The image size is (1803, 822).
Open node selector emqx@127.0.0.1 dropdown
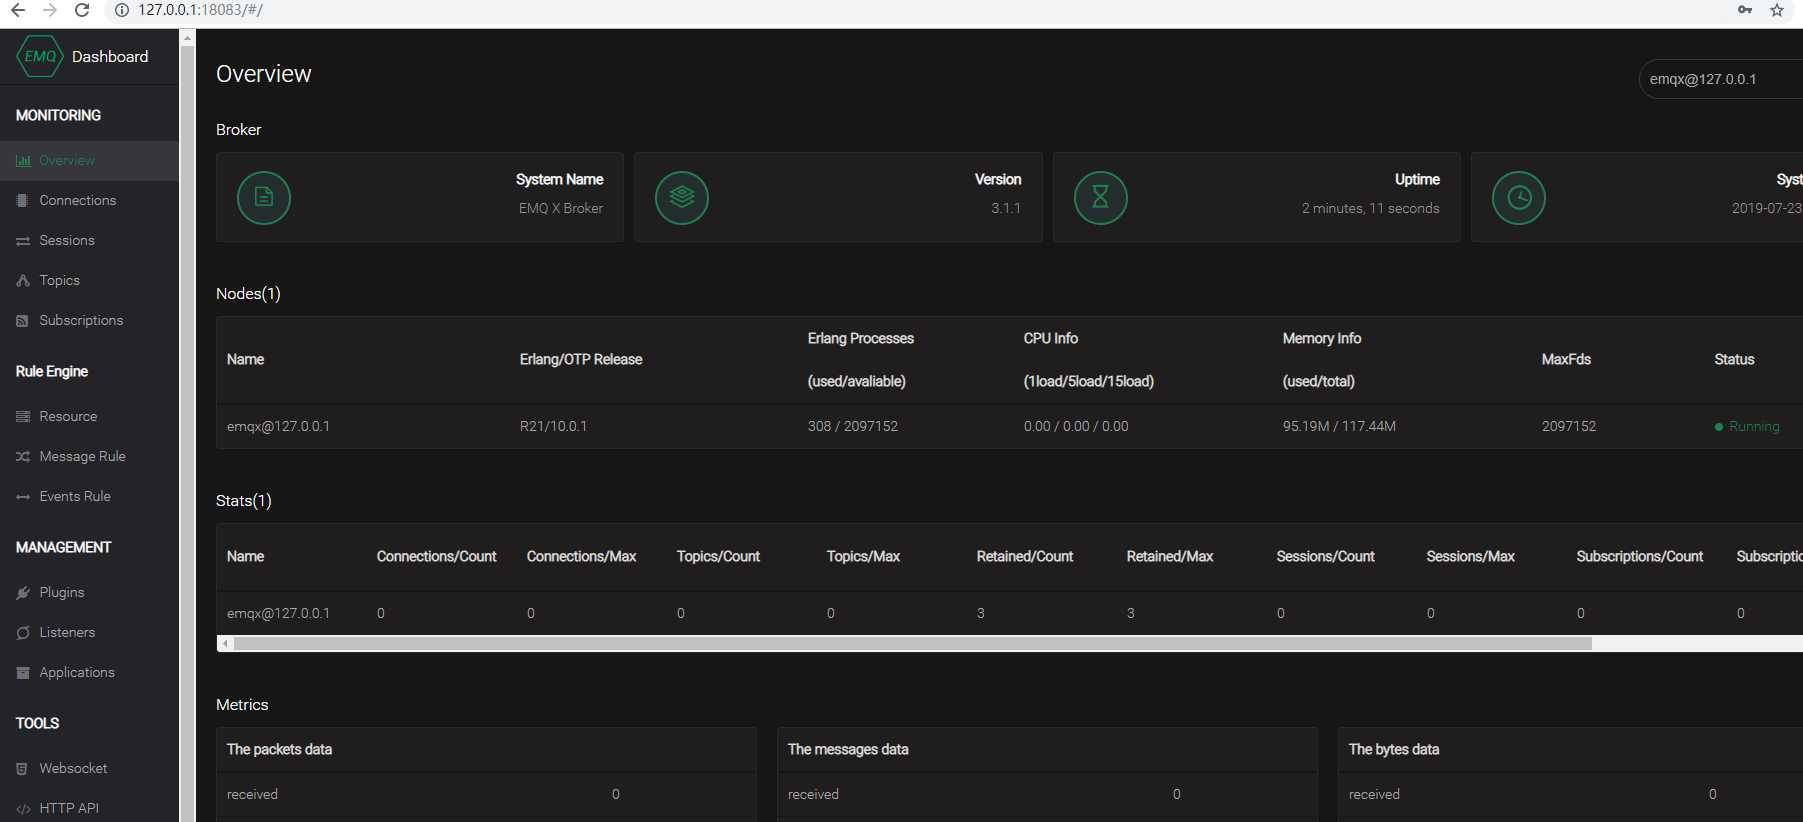[x=1721, y=79]
